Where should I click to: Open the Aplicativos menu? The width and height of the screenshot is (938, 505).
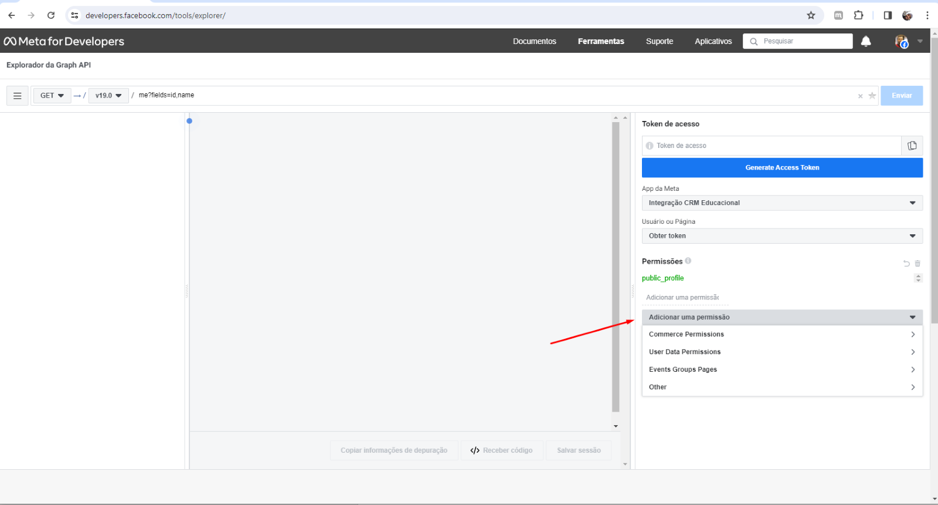pos(713,41)
